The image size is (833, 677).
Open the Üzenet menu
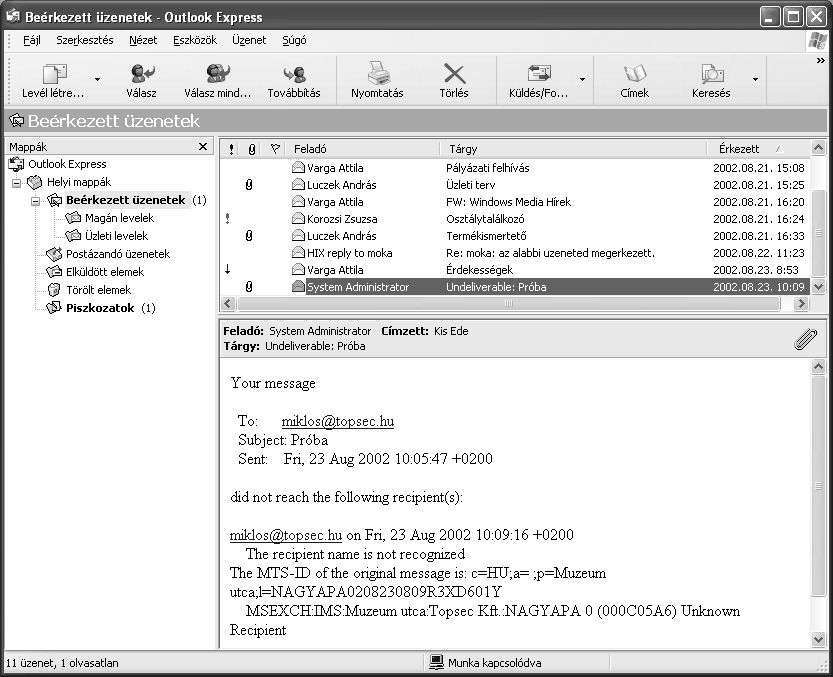pos(249,40)
